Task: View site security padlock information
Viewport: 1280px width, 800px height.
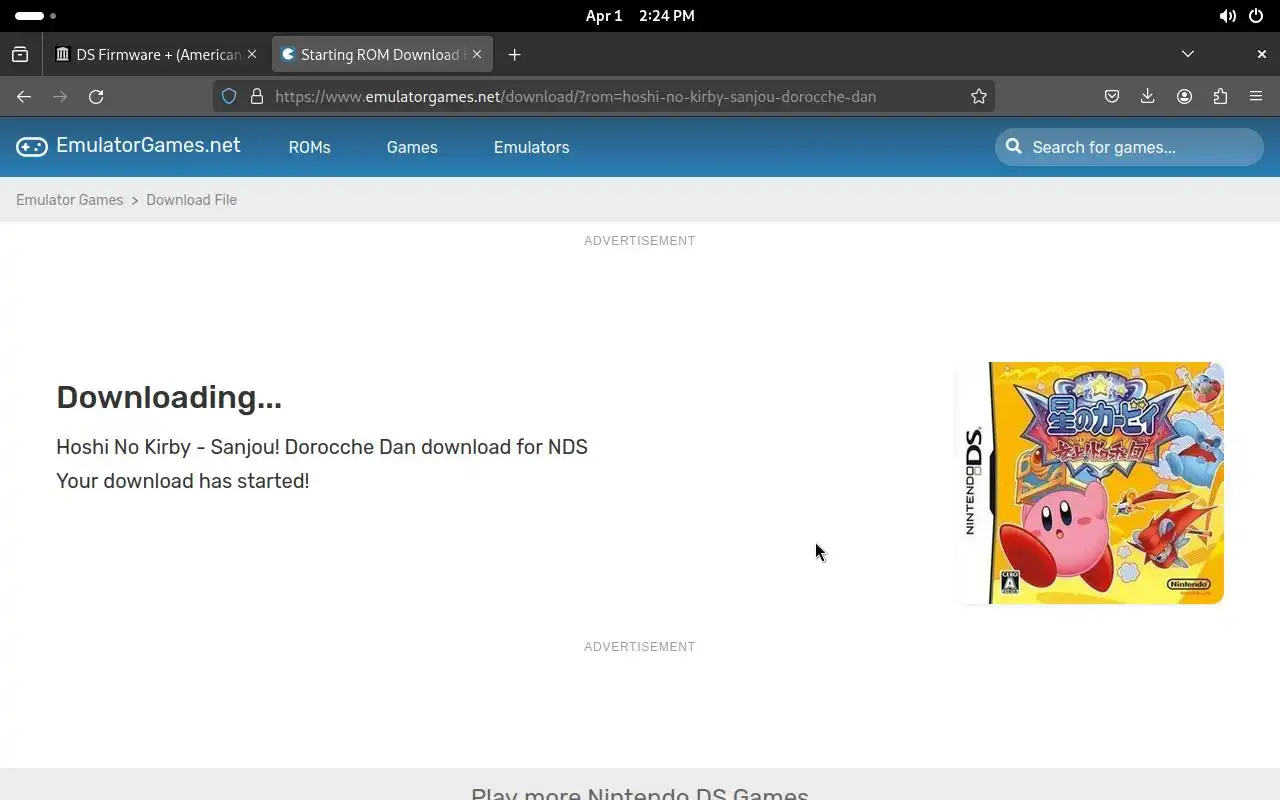Action: (x=257, y=97)
